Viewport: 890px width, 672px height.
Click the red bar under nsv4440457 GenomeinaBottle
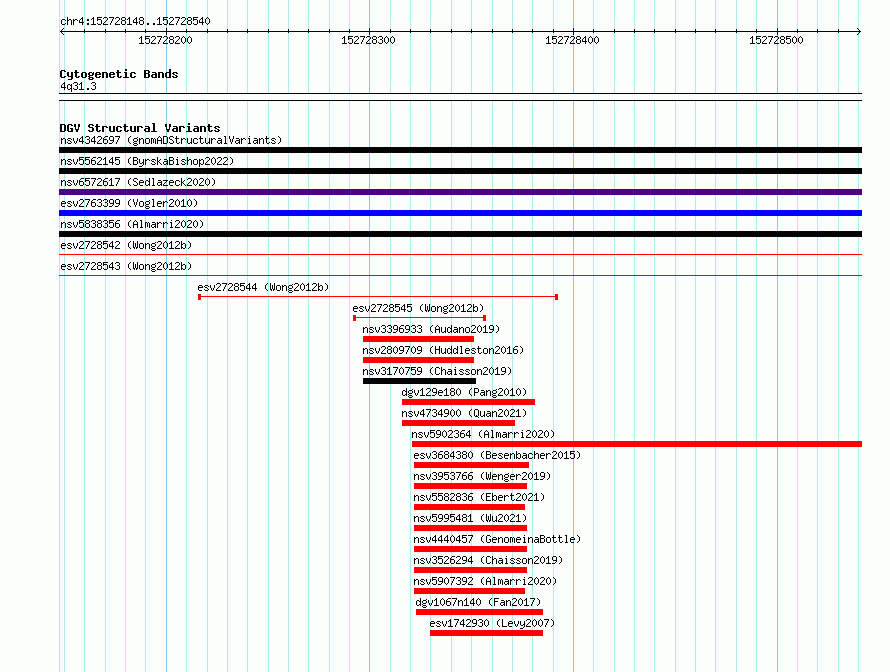coord(471,549)
